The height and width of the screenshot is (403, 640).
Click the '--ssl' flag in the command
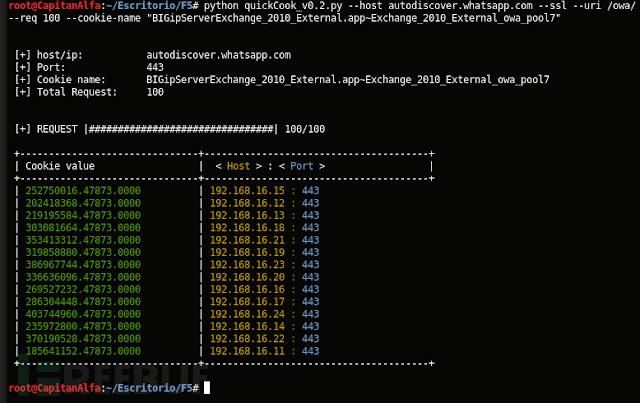tap(553, 6)
